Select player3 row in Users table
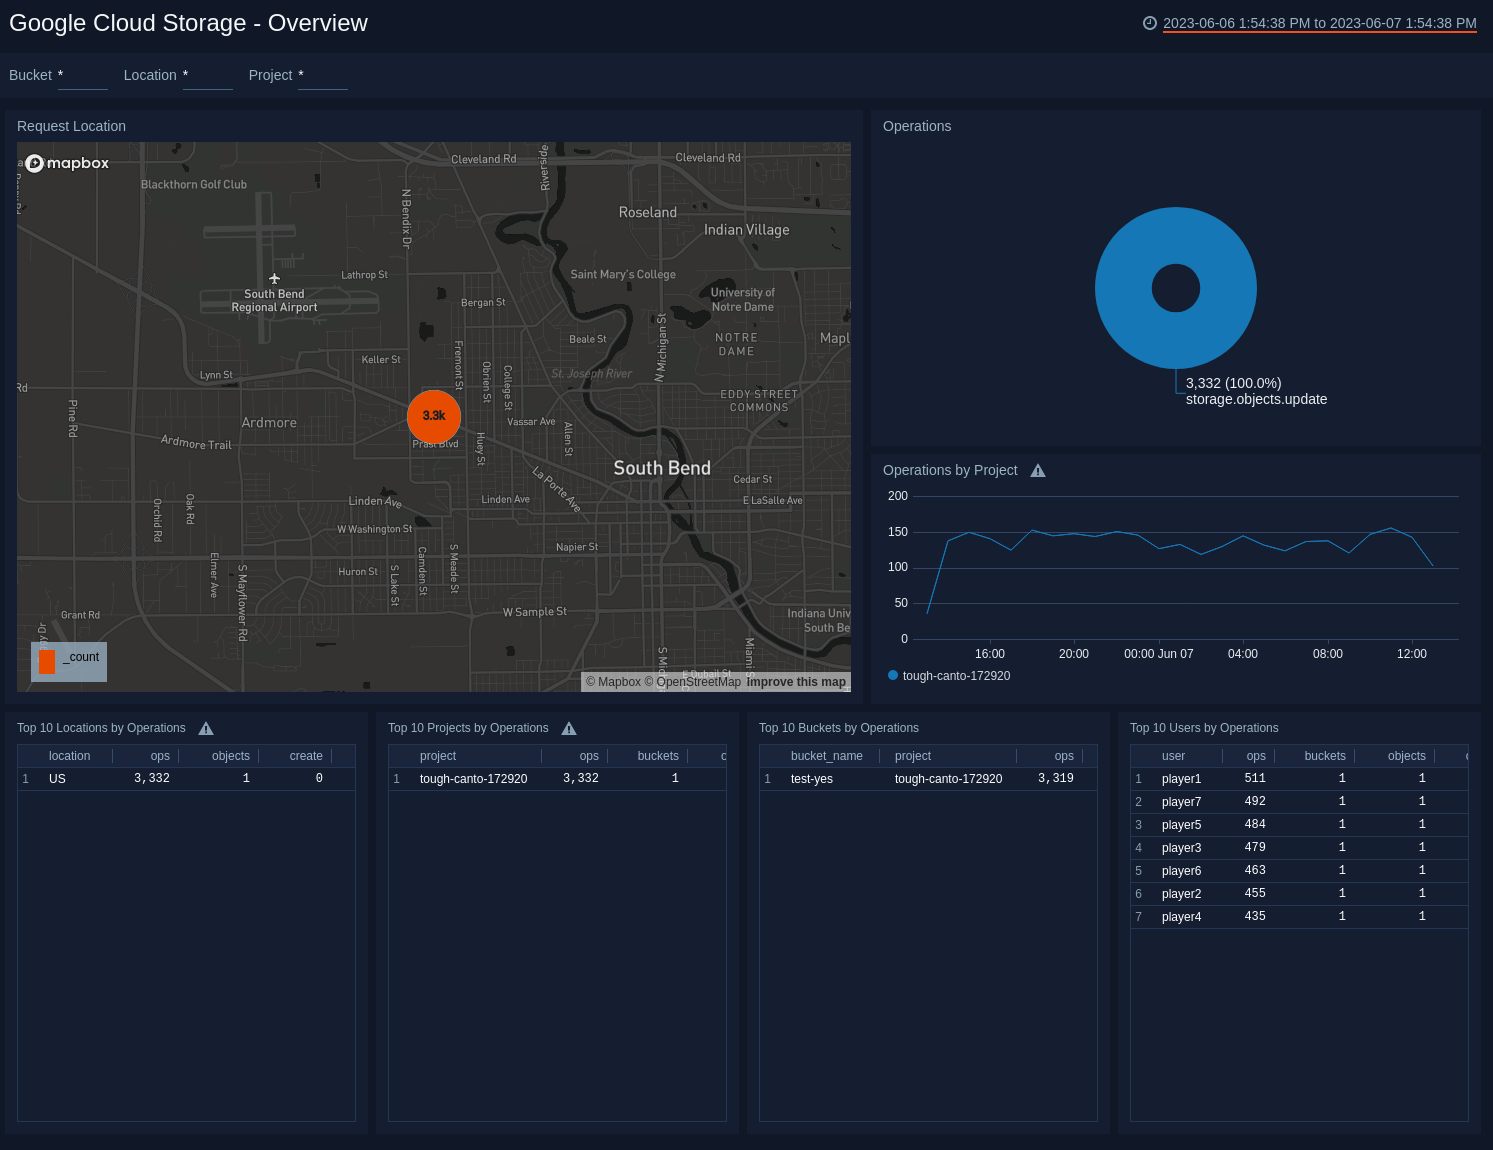The height and width of the screenshot is (1150, 1493). coord(1299,848)
